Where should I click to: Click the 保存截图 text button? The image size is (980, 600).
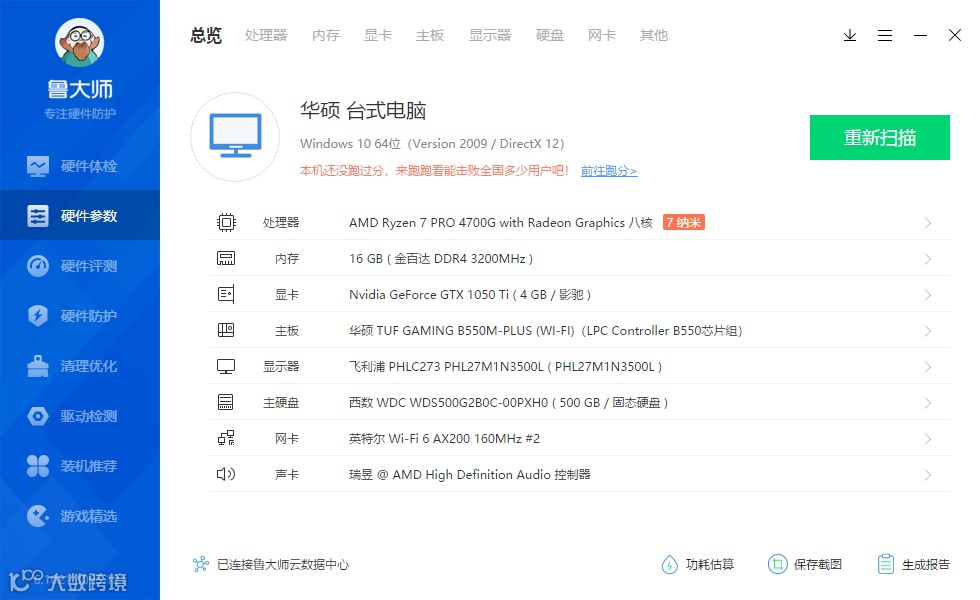(818, 564)
